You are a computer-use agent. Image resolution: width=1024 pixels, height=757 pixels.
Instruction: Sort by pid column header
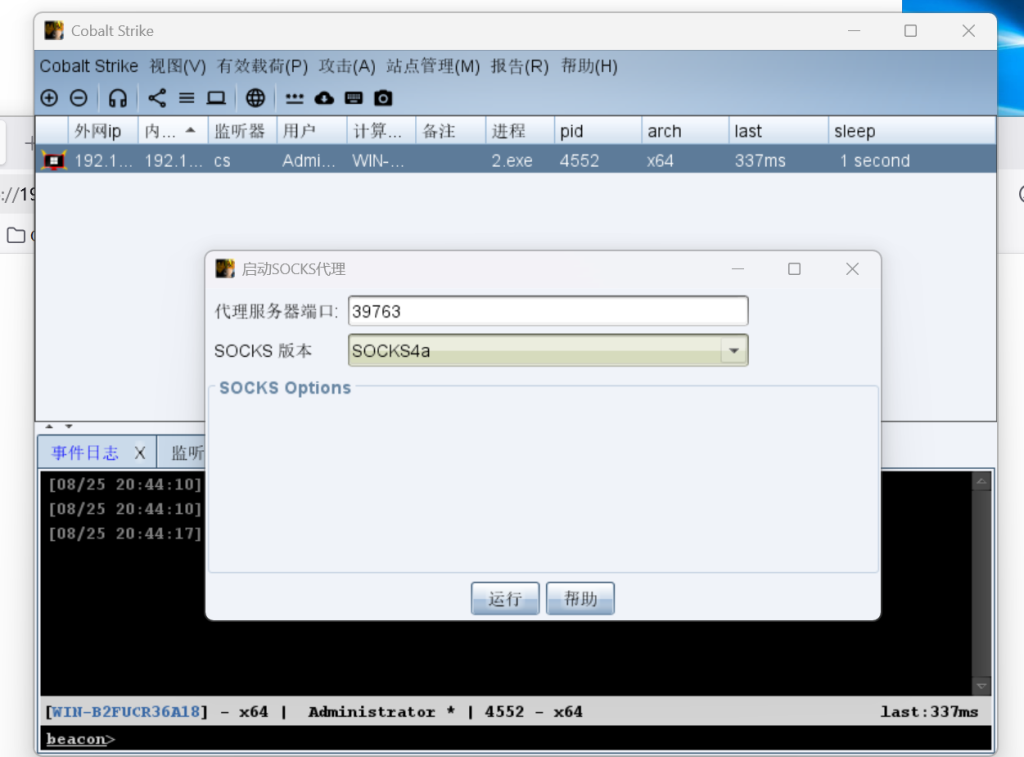598,131
